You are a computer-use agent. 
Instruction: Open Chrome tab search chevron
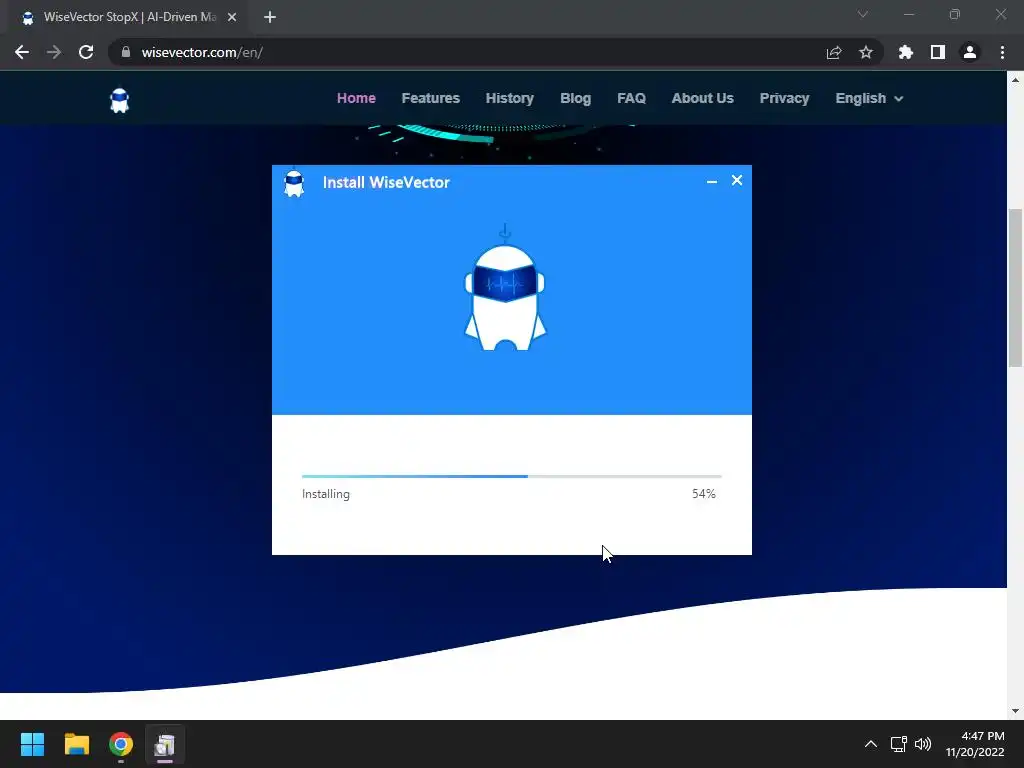pyautogui.click(x=863, y=14)
